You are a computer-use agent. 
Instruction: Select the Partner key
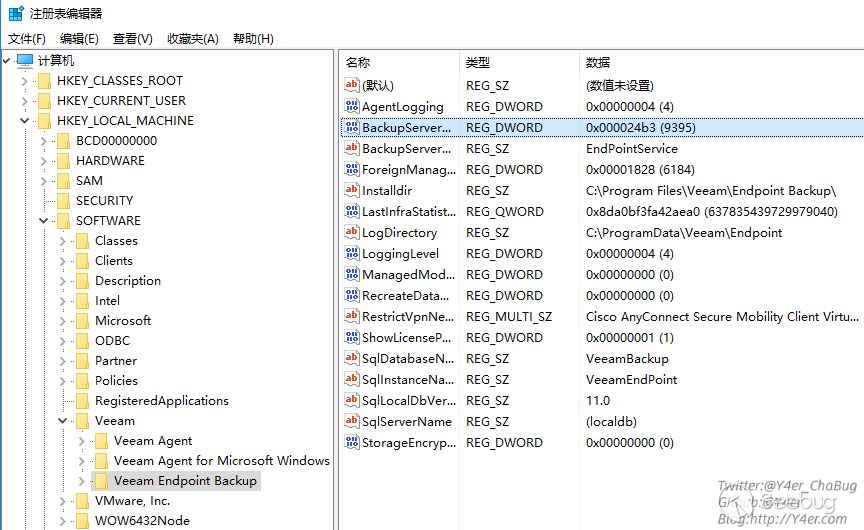[x=116, y=361]
